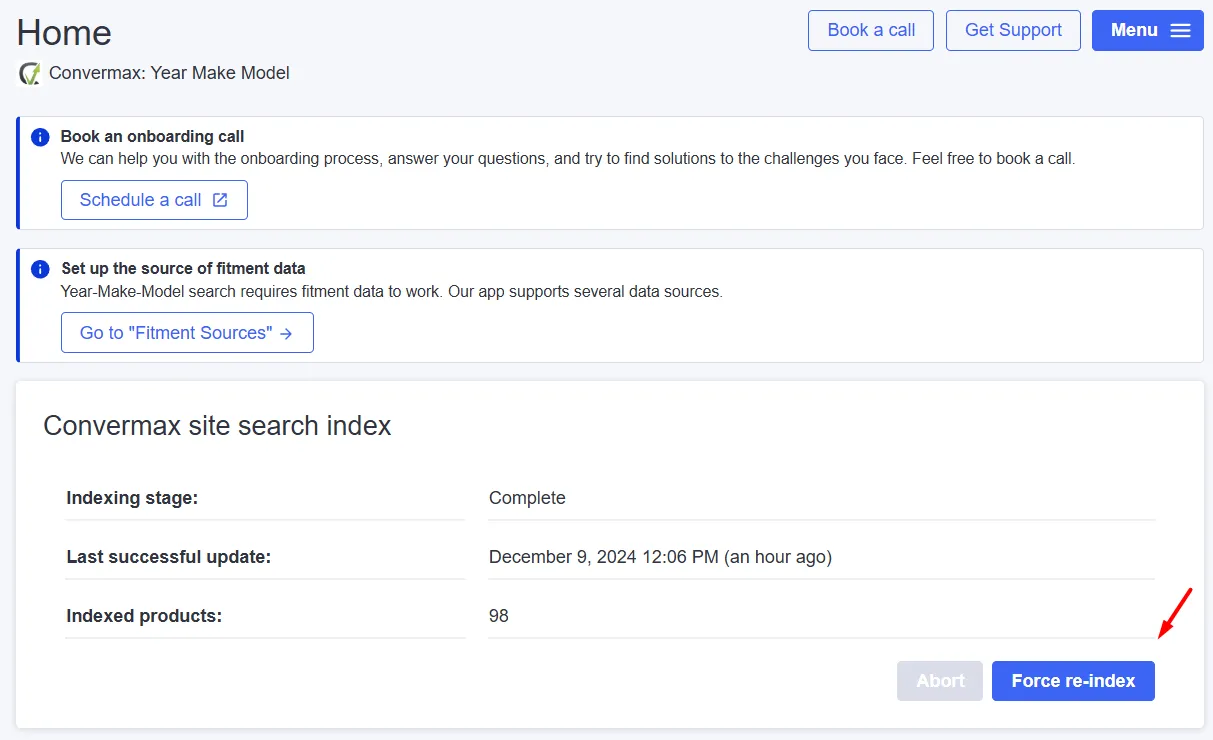Click the "Convermax: Year Make Model" app name
Viewport: 1213px width, 740px height.
(x=169, y=73)
